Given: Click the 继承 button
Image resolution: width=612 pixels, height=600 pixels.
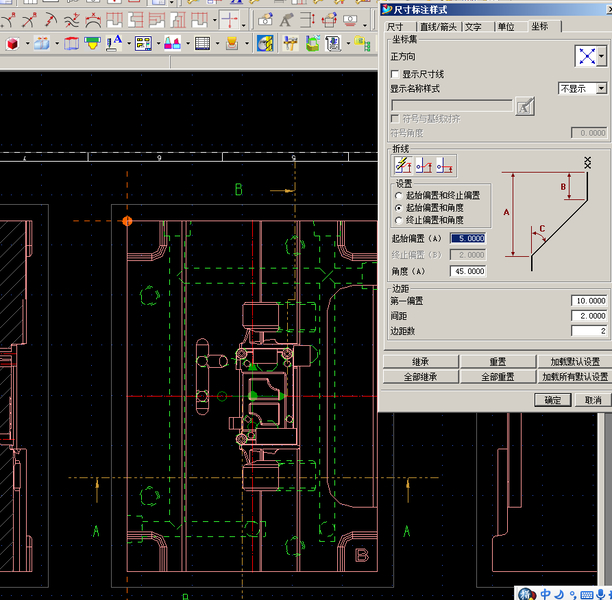Looking at the screenshot, I should (420, 362).
